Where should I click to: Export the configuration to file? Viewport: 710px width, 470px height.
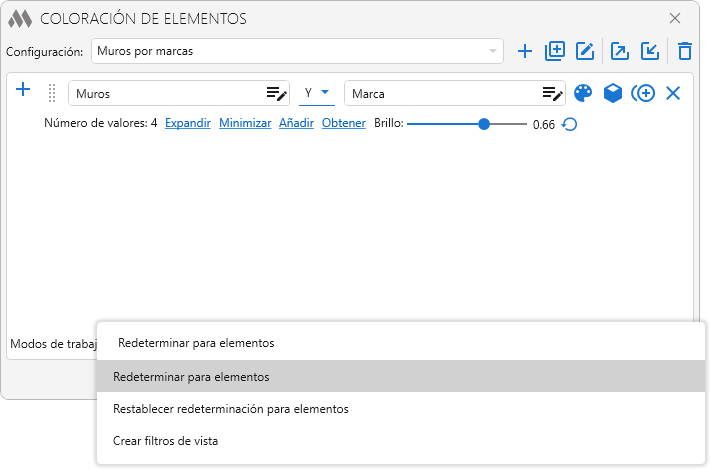620,51
